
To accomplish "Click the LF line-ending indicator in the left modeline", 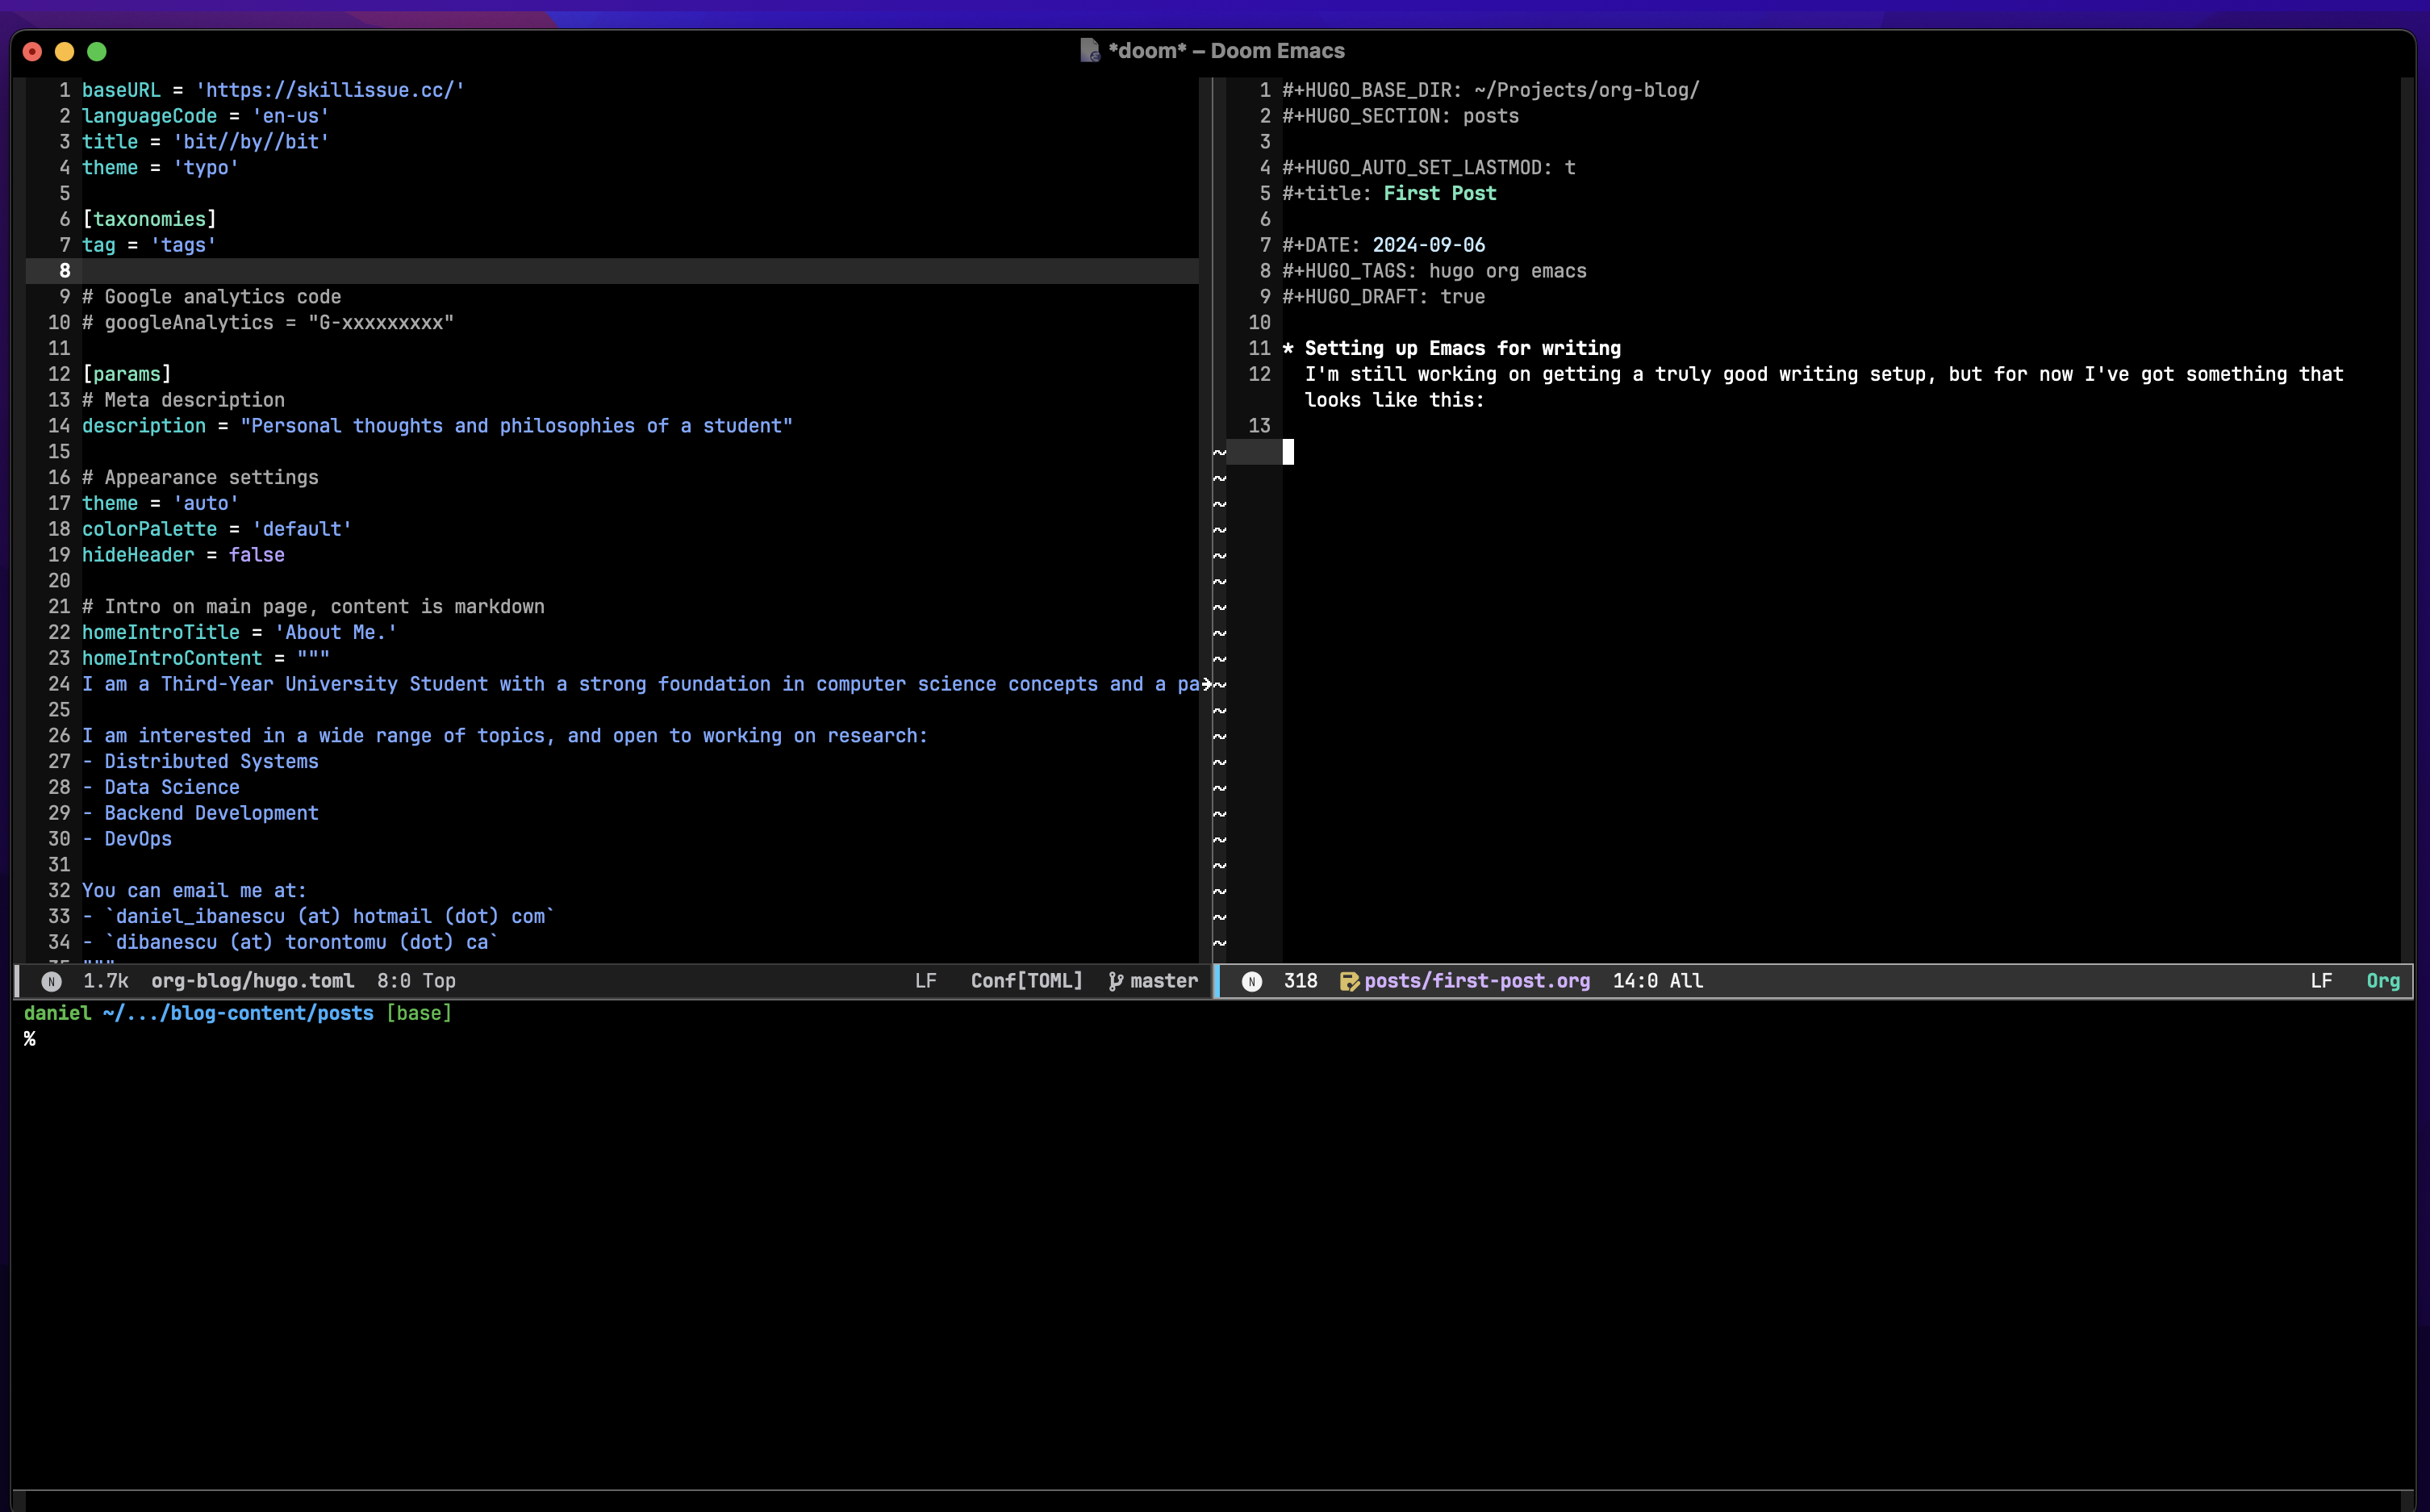I will tap(925, 981).
